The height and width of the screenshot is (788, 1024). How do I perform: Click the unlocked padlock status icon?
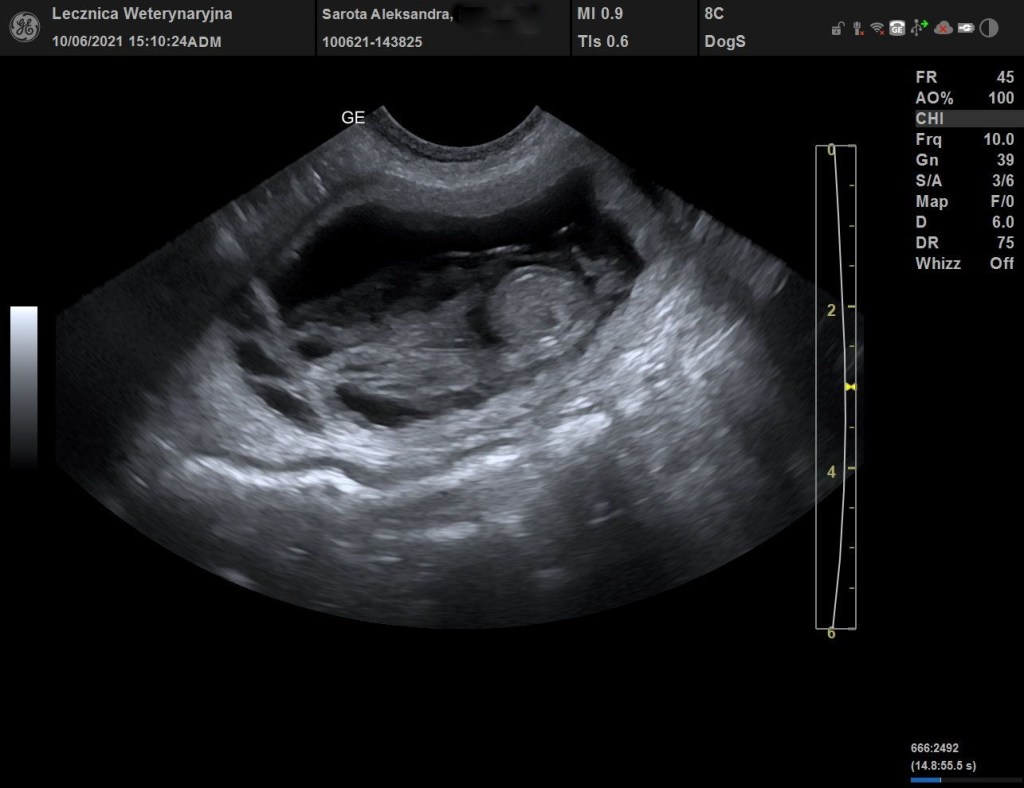click(836, 29)
